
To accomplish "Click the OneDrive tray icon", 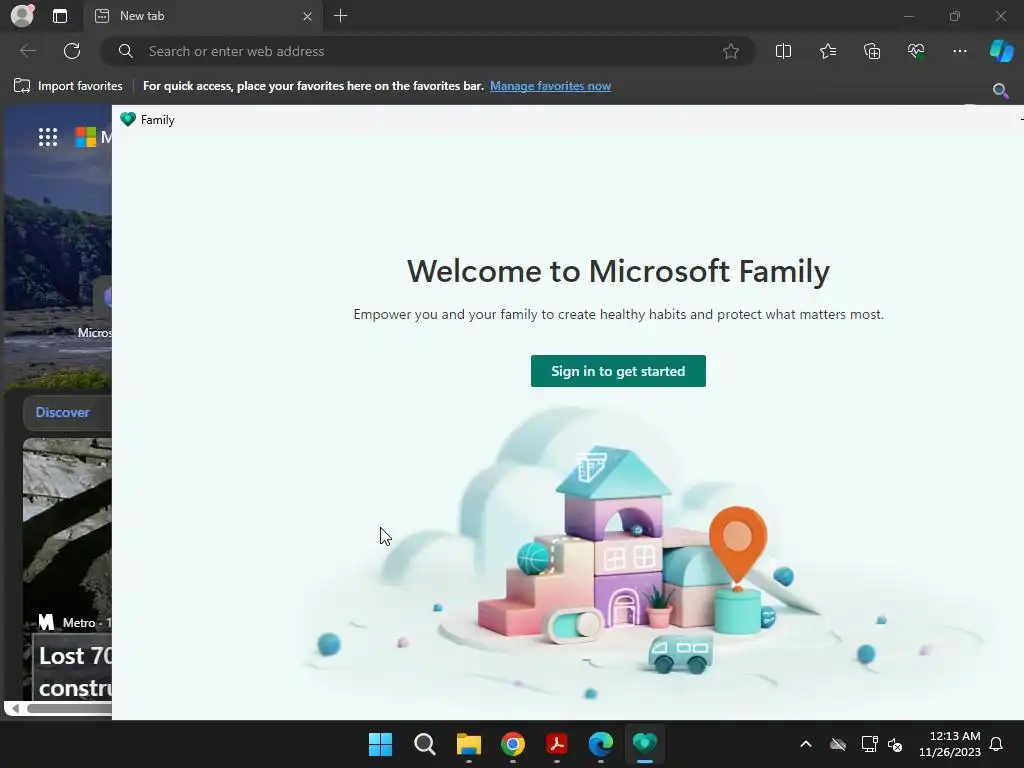I will click(838, 744).
